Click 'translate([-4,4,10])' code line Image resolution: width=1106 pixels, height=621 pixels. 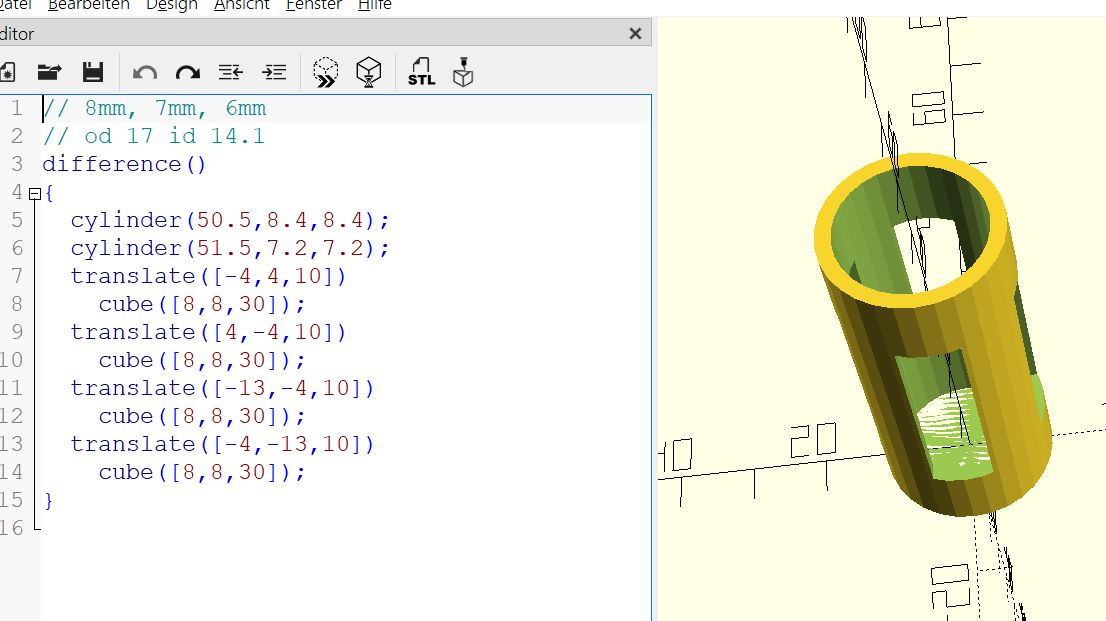pos(209,276)
